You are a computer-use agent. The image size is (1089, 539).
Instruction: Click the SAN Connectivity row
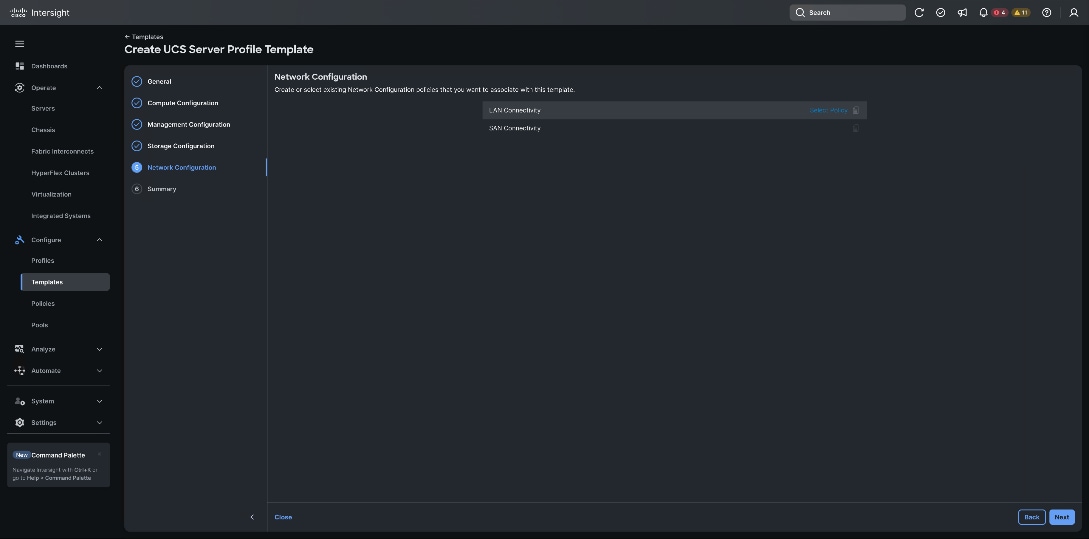[x=674, y=128]
